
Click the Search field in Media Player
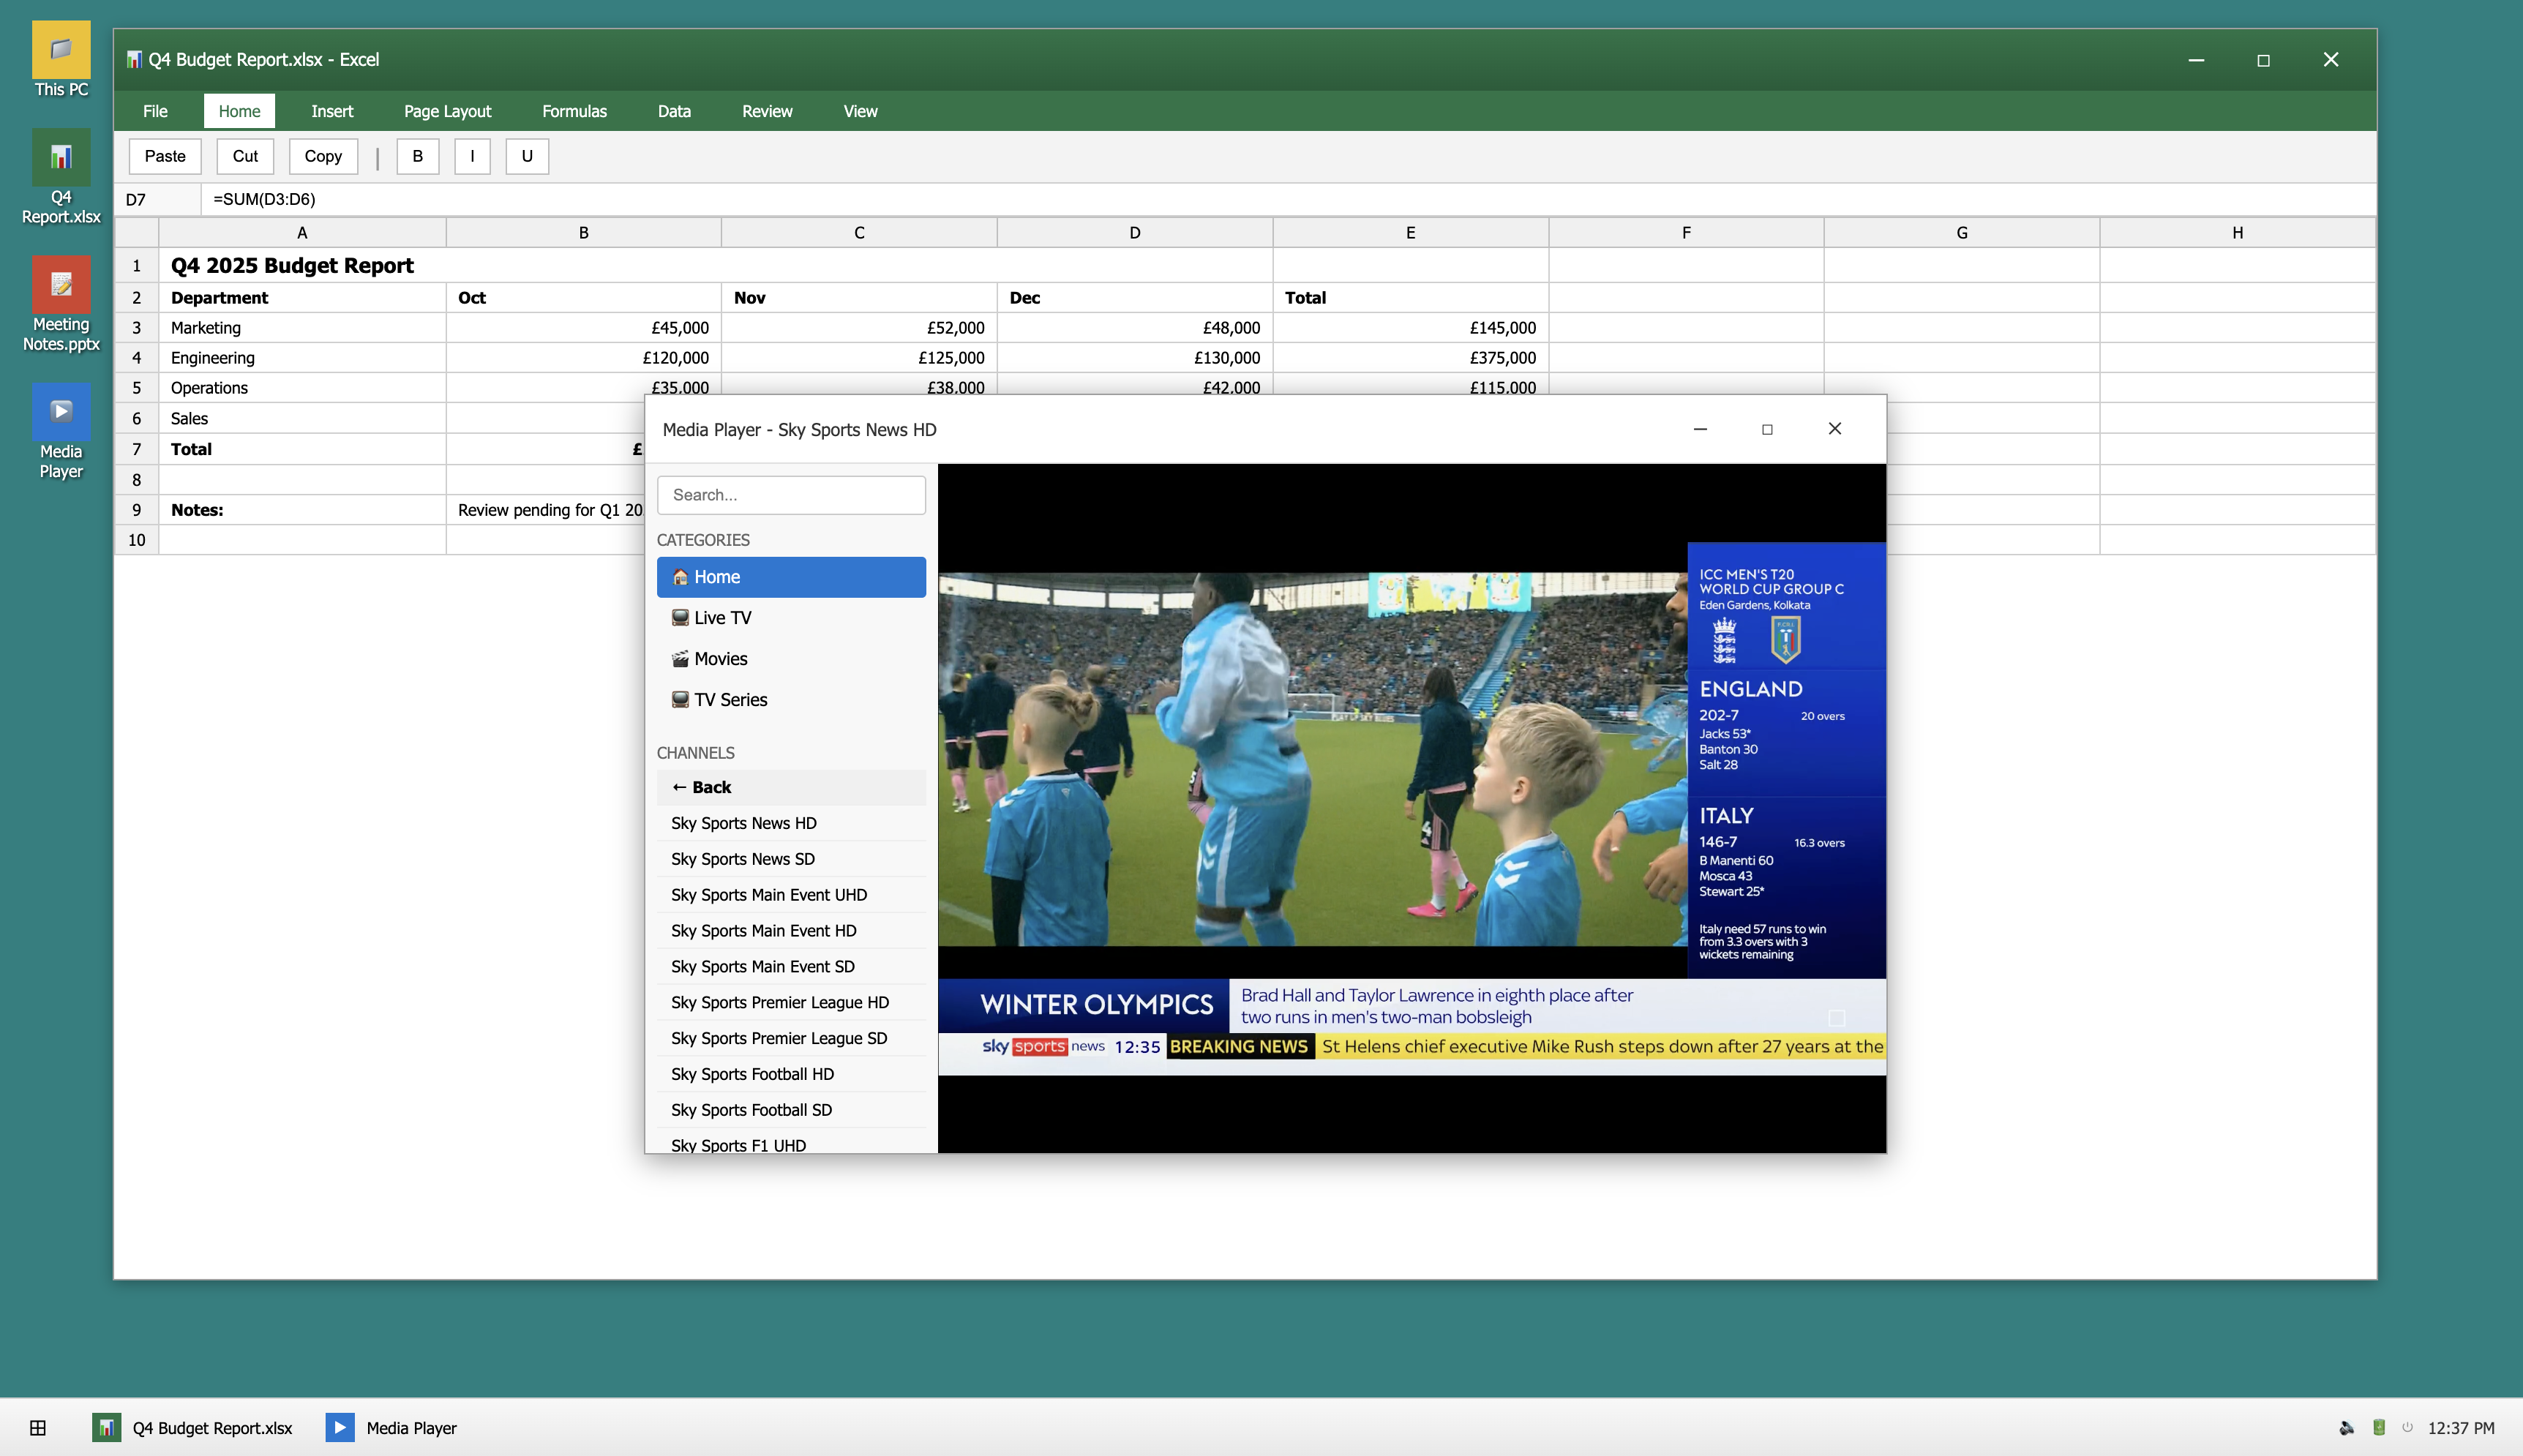click(790, 494)
